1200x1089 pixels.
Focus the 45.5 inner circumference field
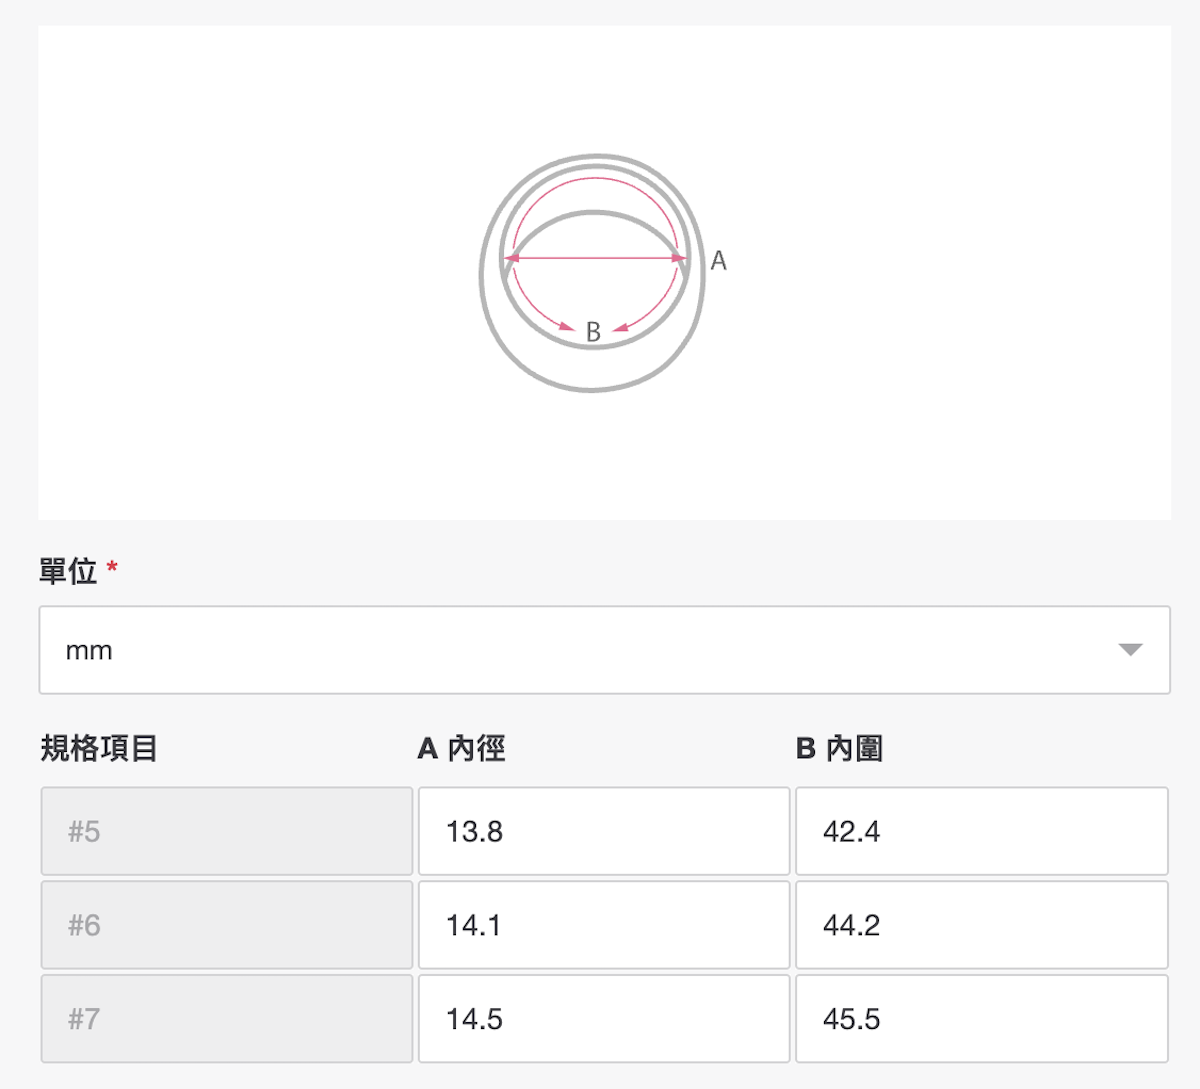coord(981,1019)
